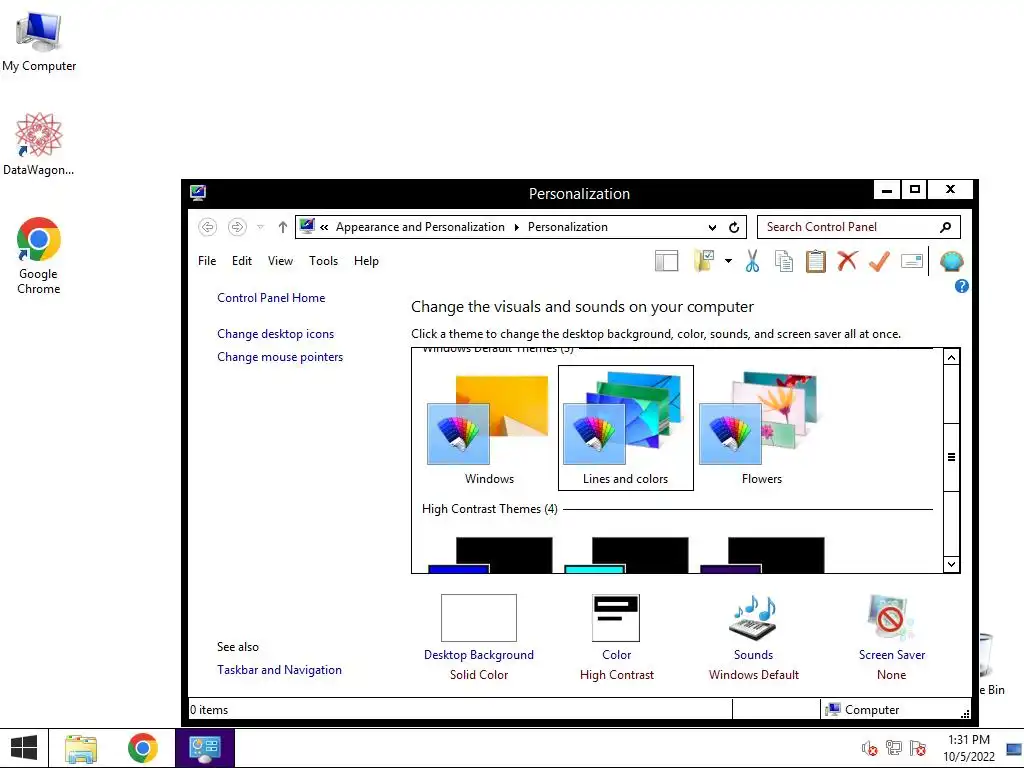Open File Explorer from the taskbar
The image size is (1024, 768).
pyautogui.click(x=80, y=748)
